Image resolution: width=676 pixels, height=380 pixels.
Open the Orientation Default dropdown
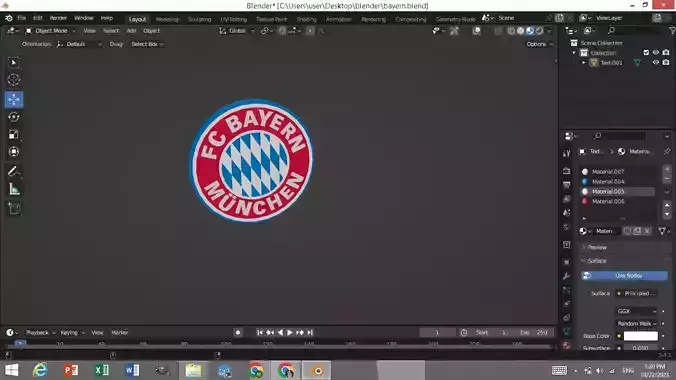(x=79, y=44)
